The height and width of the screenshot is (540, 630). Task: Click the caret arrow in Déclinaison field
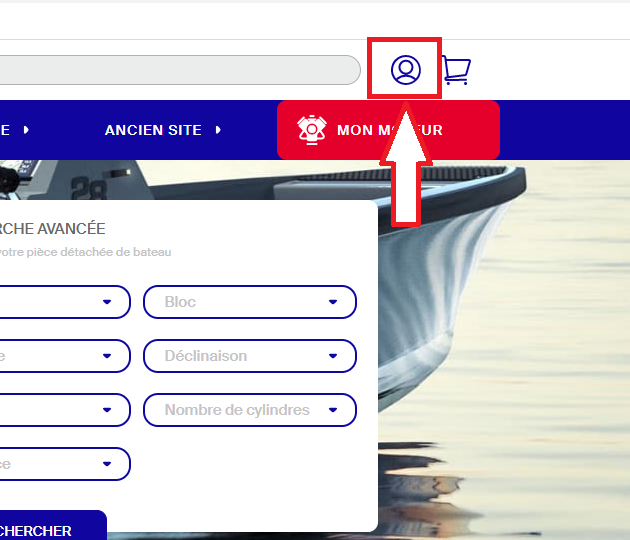[x=333, y=356]
